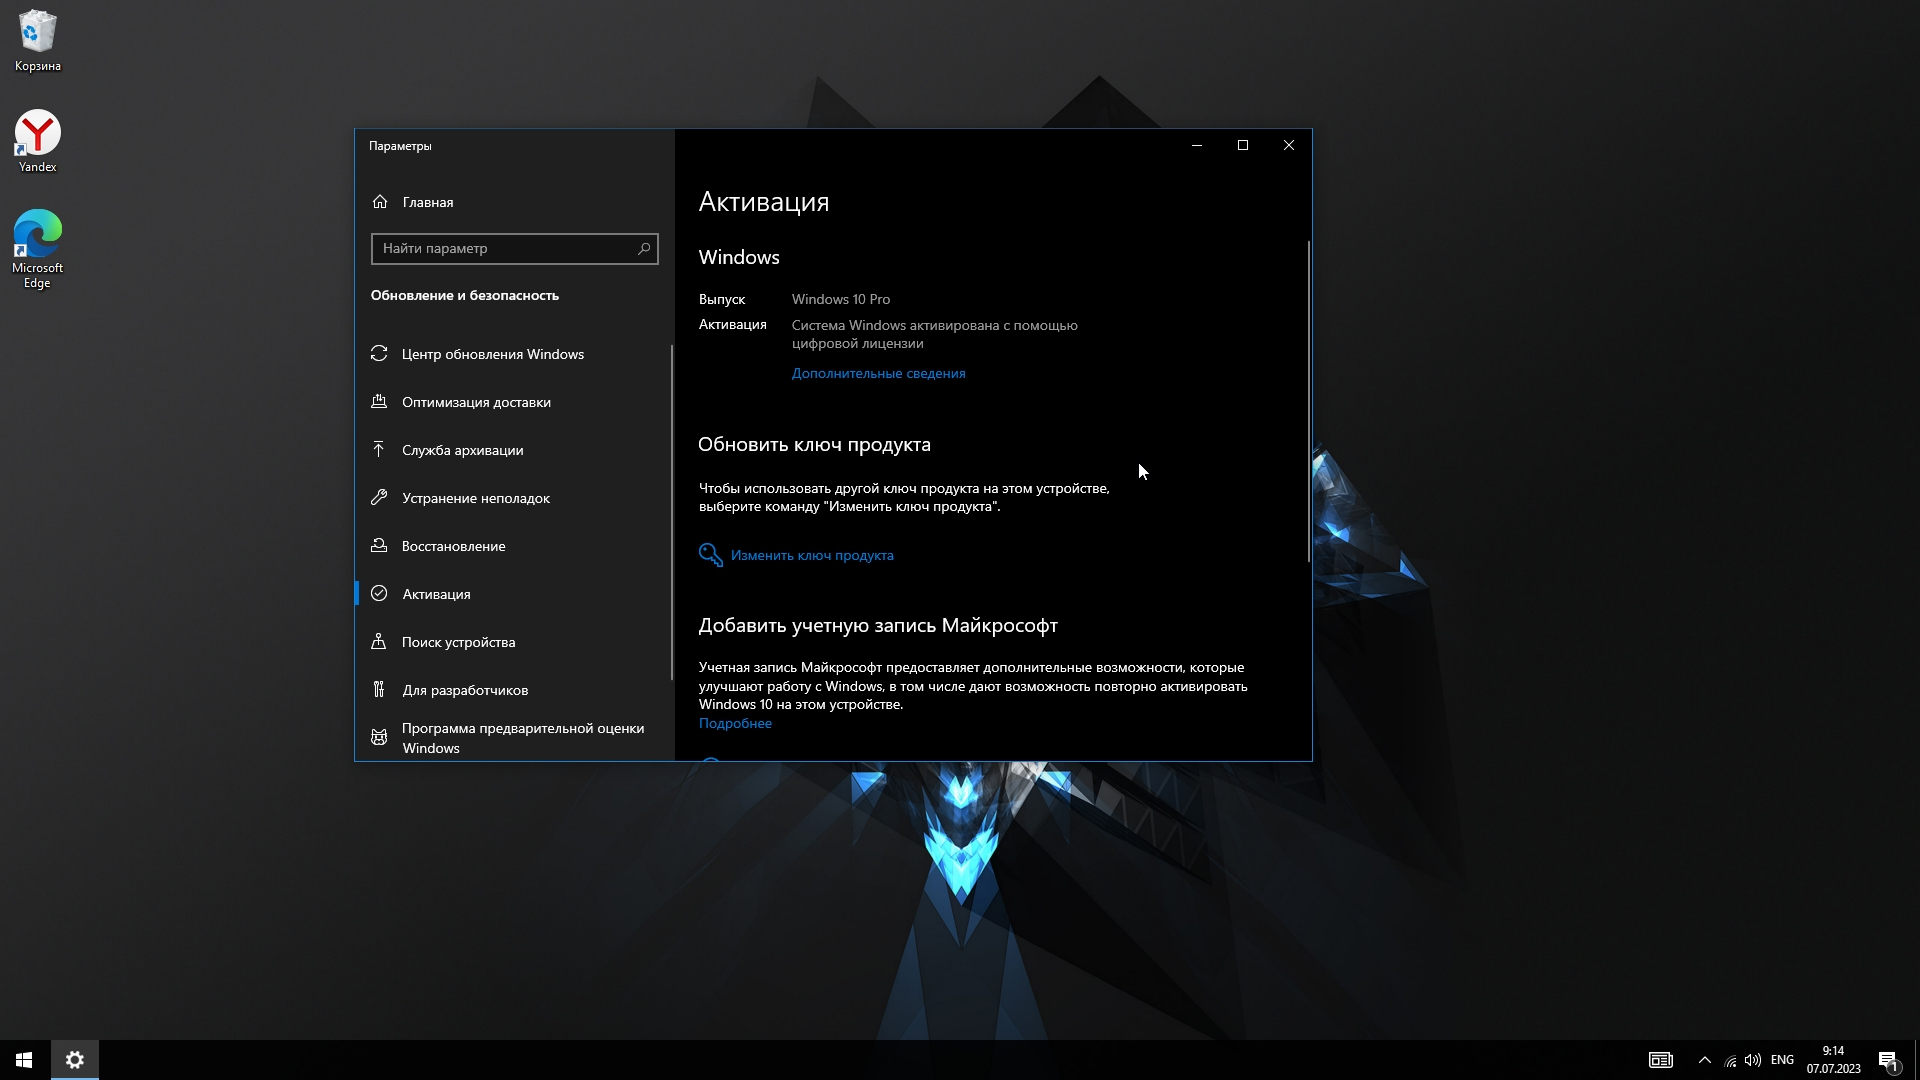1920x1080 pixels.
Task: Open the Windows Insider Program (Программа предварительной оценки) entry
Action: (522, 738)
